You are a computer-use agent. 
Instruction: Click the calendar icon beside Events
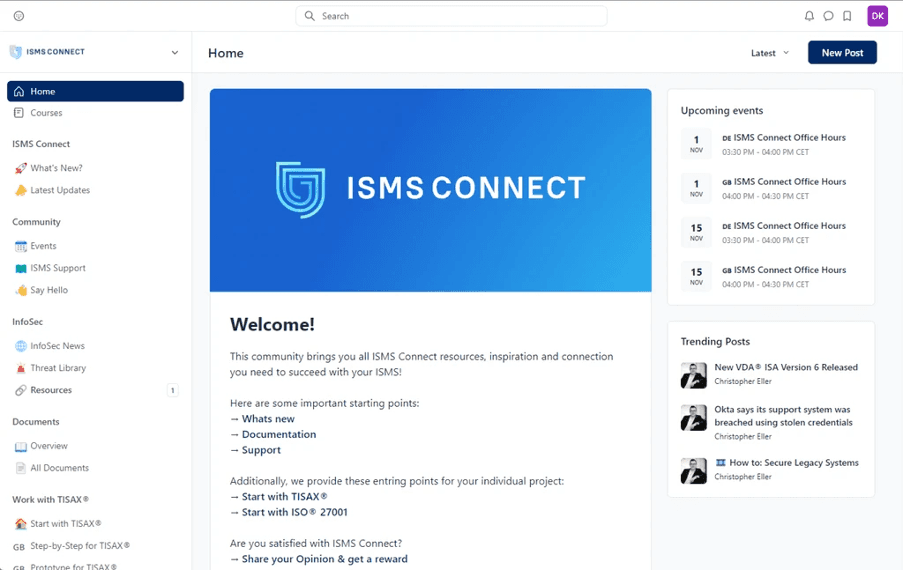21,246
